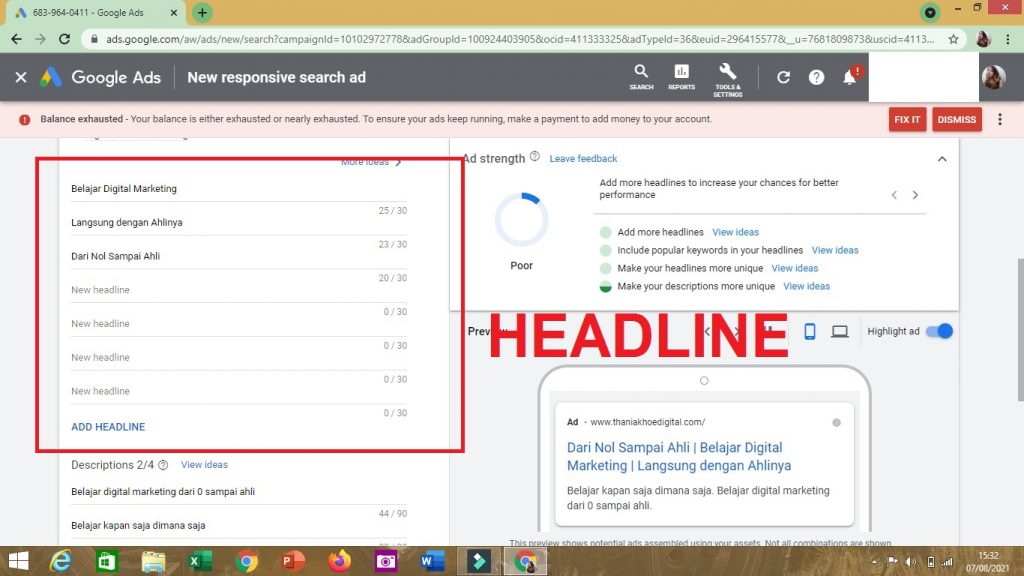1024x576 pixels.
Task: Open the help question mark icon
Action: click(x=816, y=77)
